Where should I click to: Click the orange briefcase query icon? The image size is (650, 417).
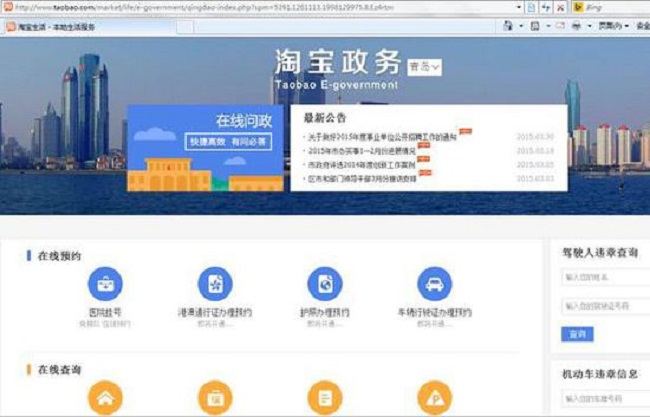(x=215, y=398)
